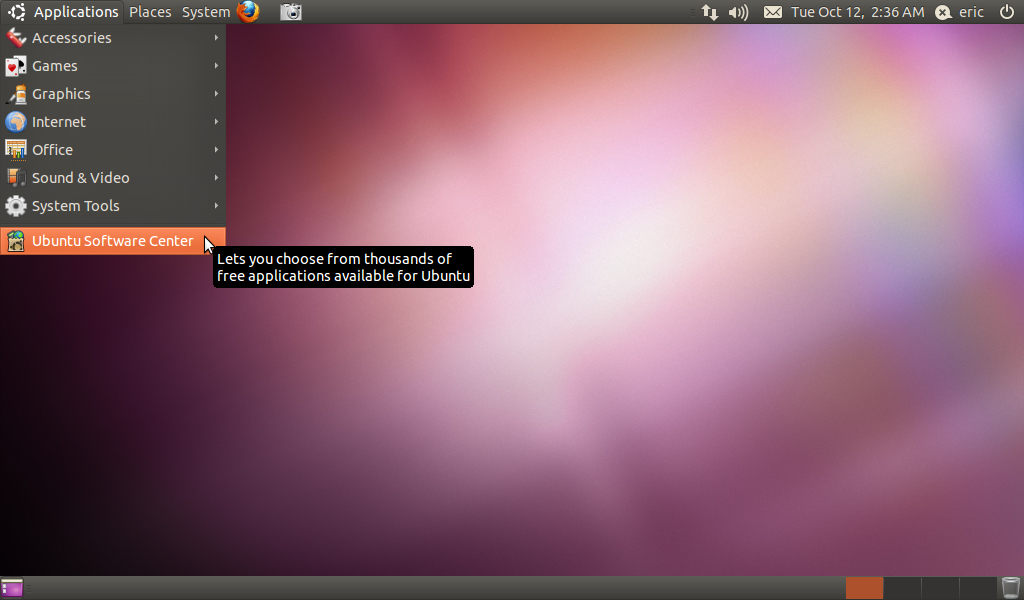Open the eric user menu
The image size is (1024, 600).
[971, 12]
